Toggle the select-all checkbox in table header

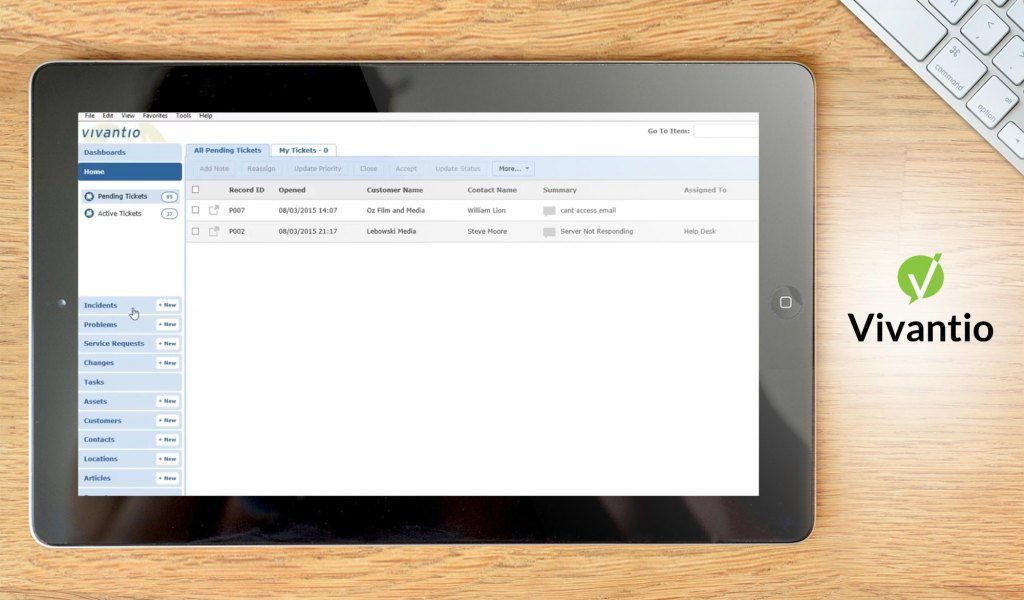(x=196, y=189)
